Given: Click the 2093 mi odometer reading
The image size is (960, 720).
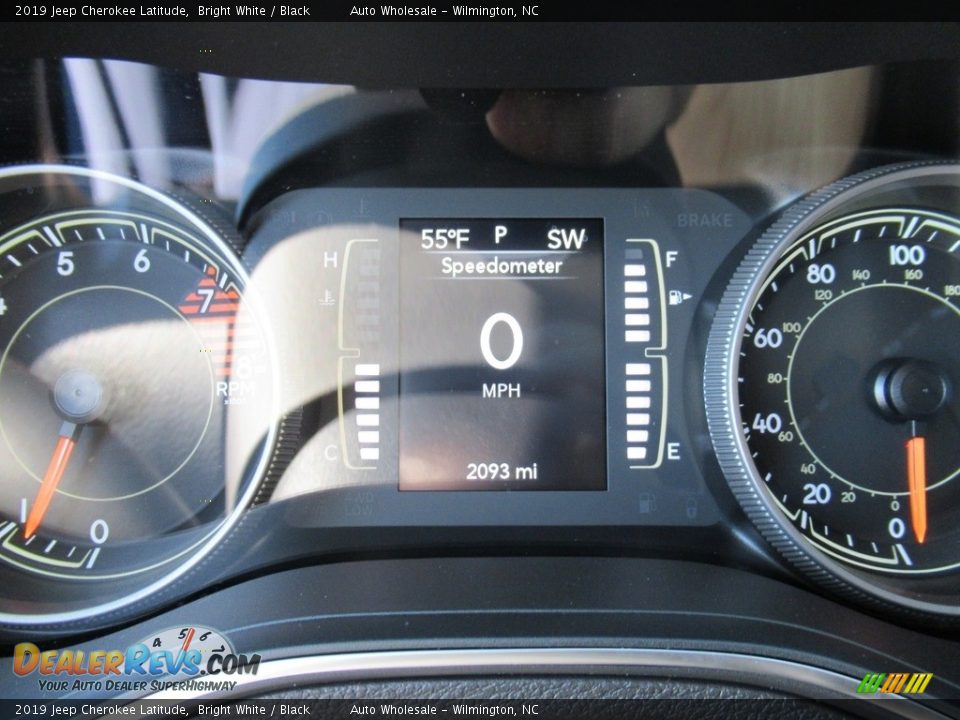Looking at the screenshot, I should coord(501,470).
